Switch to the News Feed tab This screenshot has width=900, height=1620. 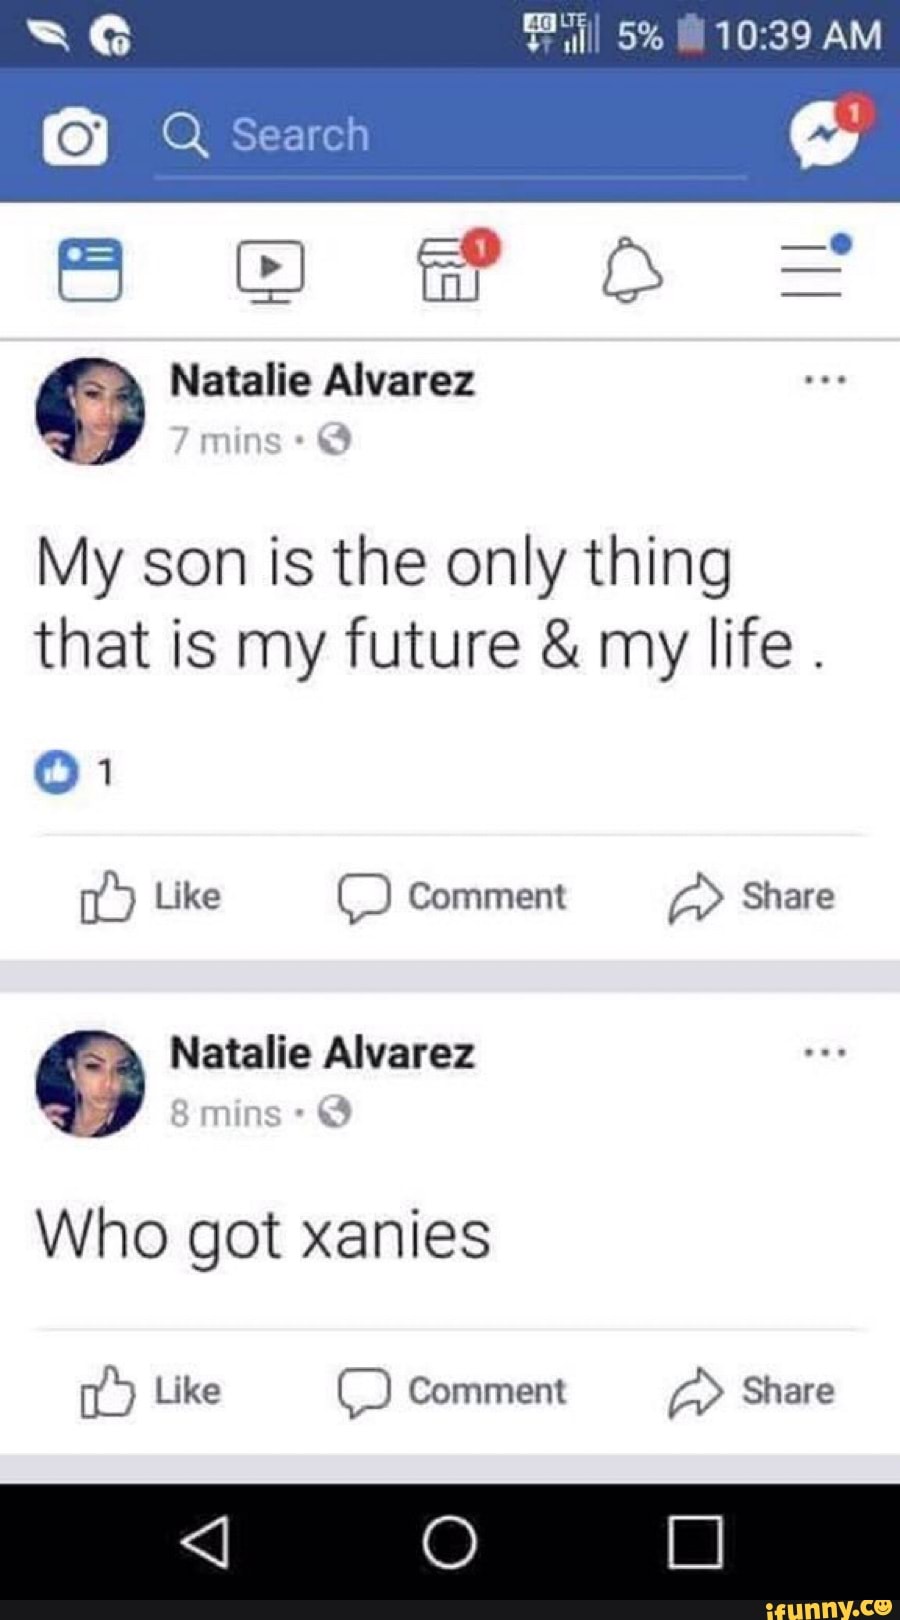90,270
